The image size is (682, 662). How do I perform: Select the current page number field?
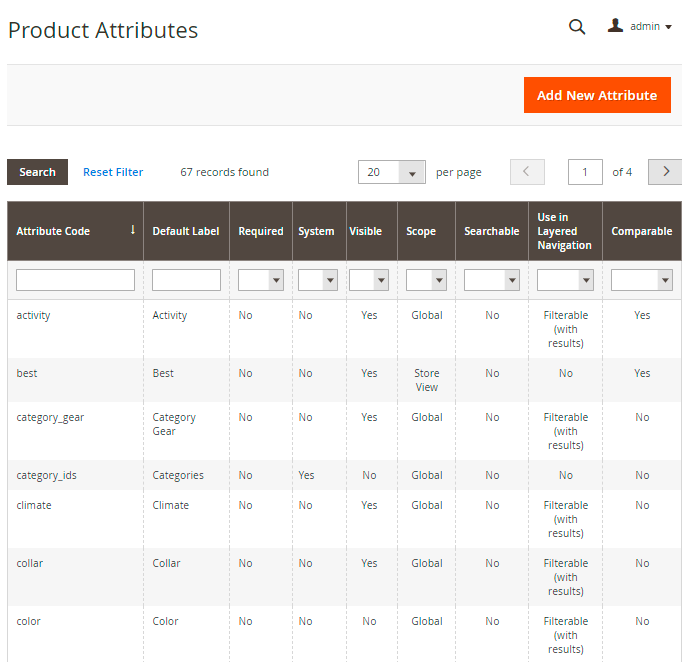[x=585, y=172]
